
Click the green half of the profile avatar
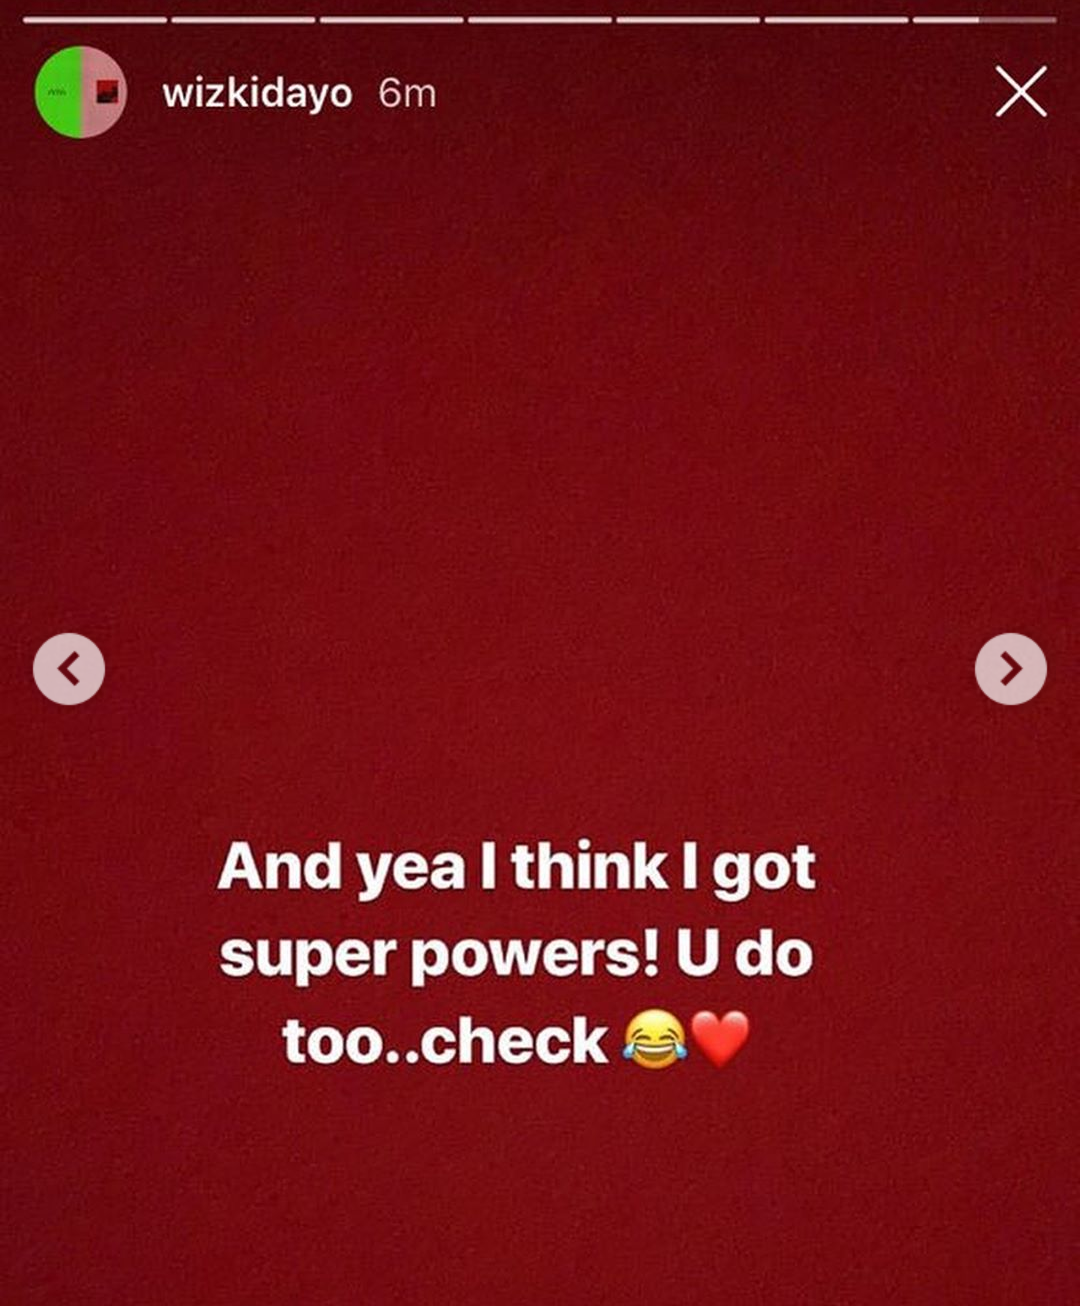[57, 92]
